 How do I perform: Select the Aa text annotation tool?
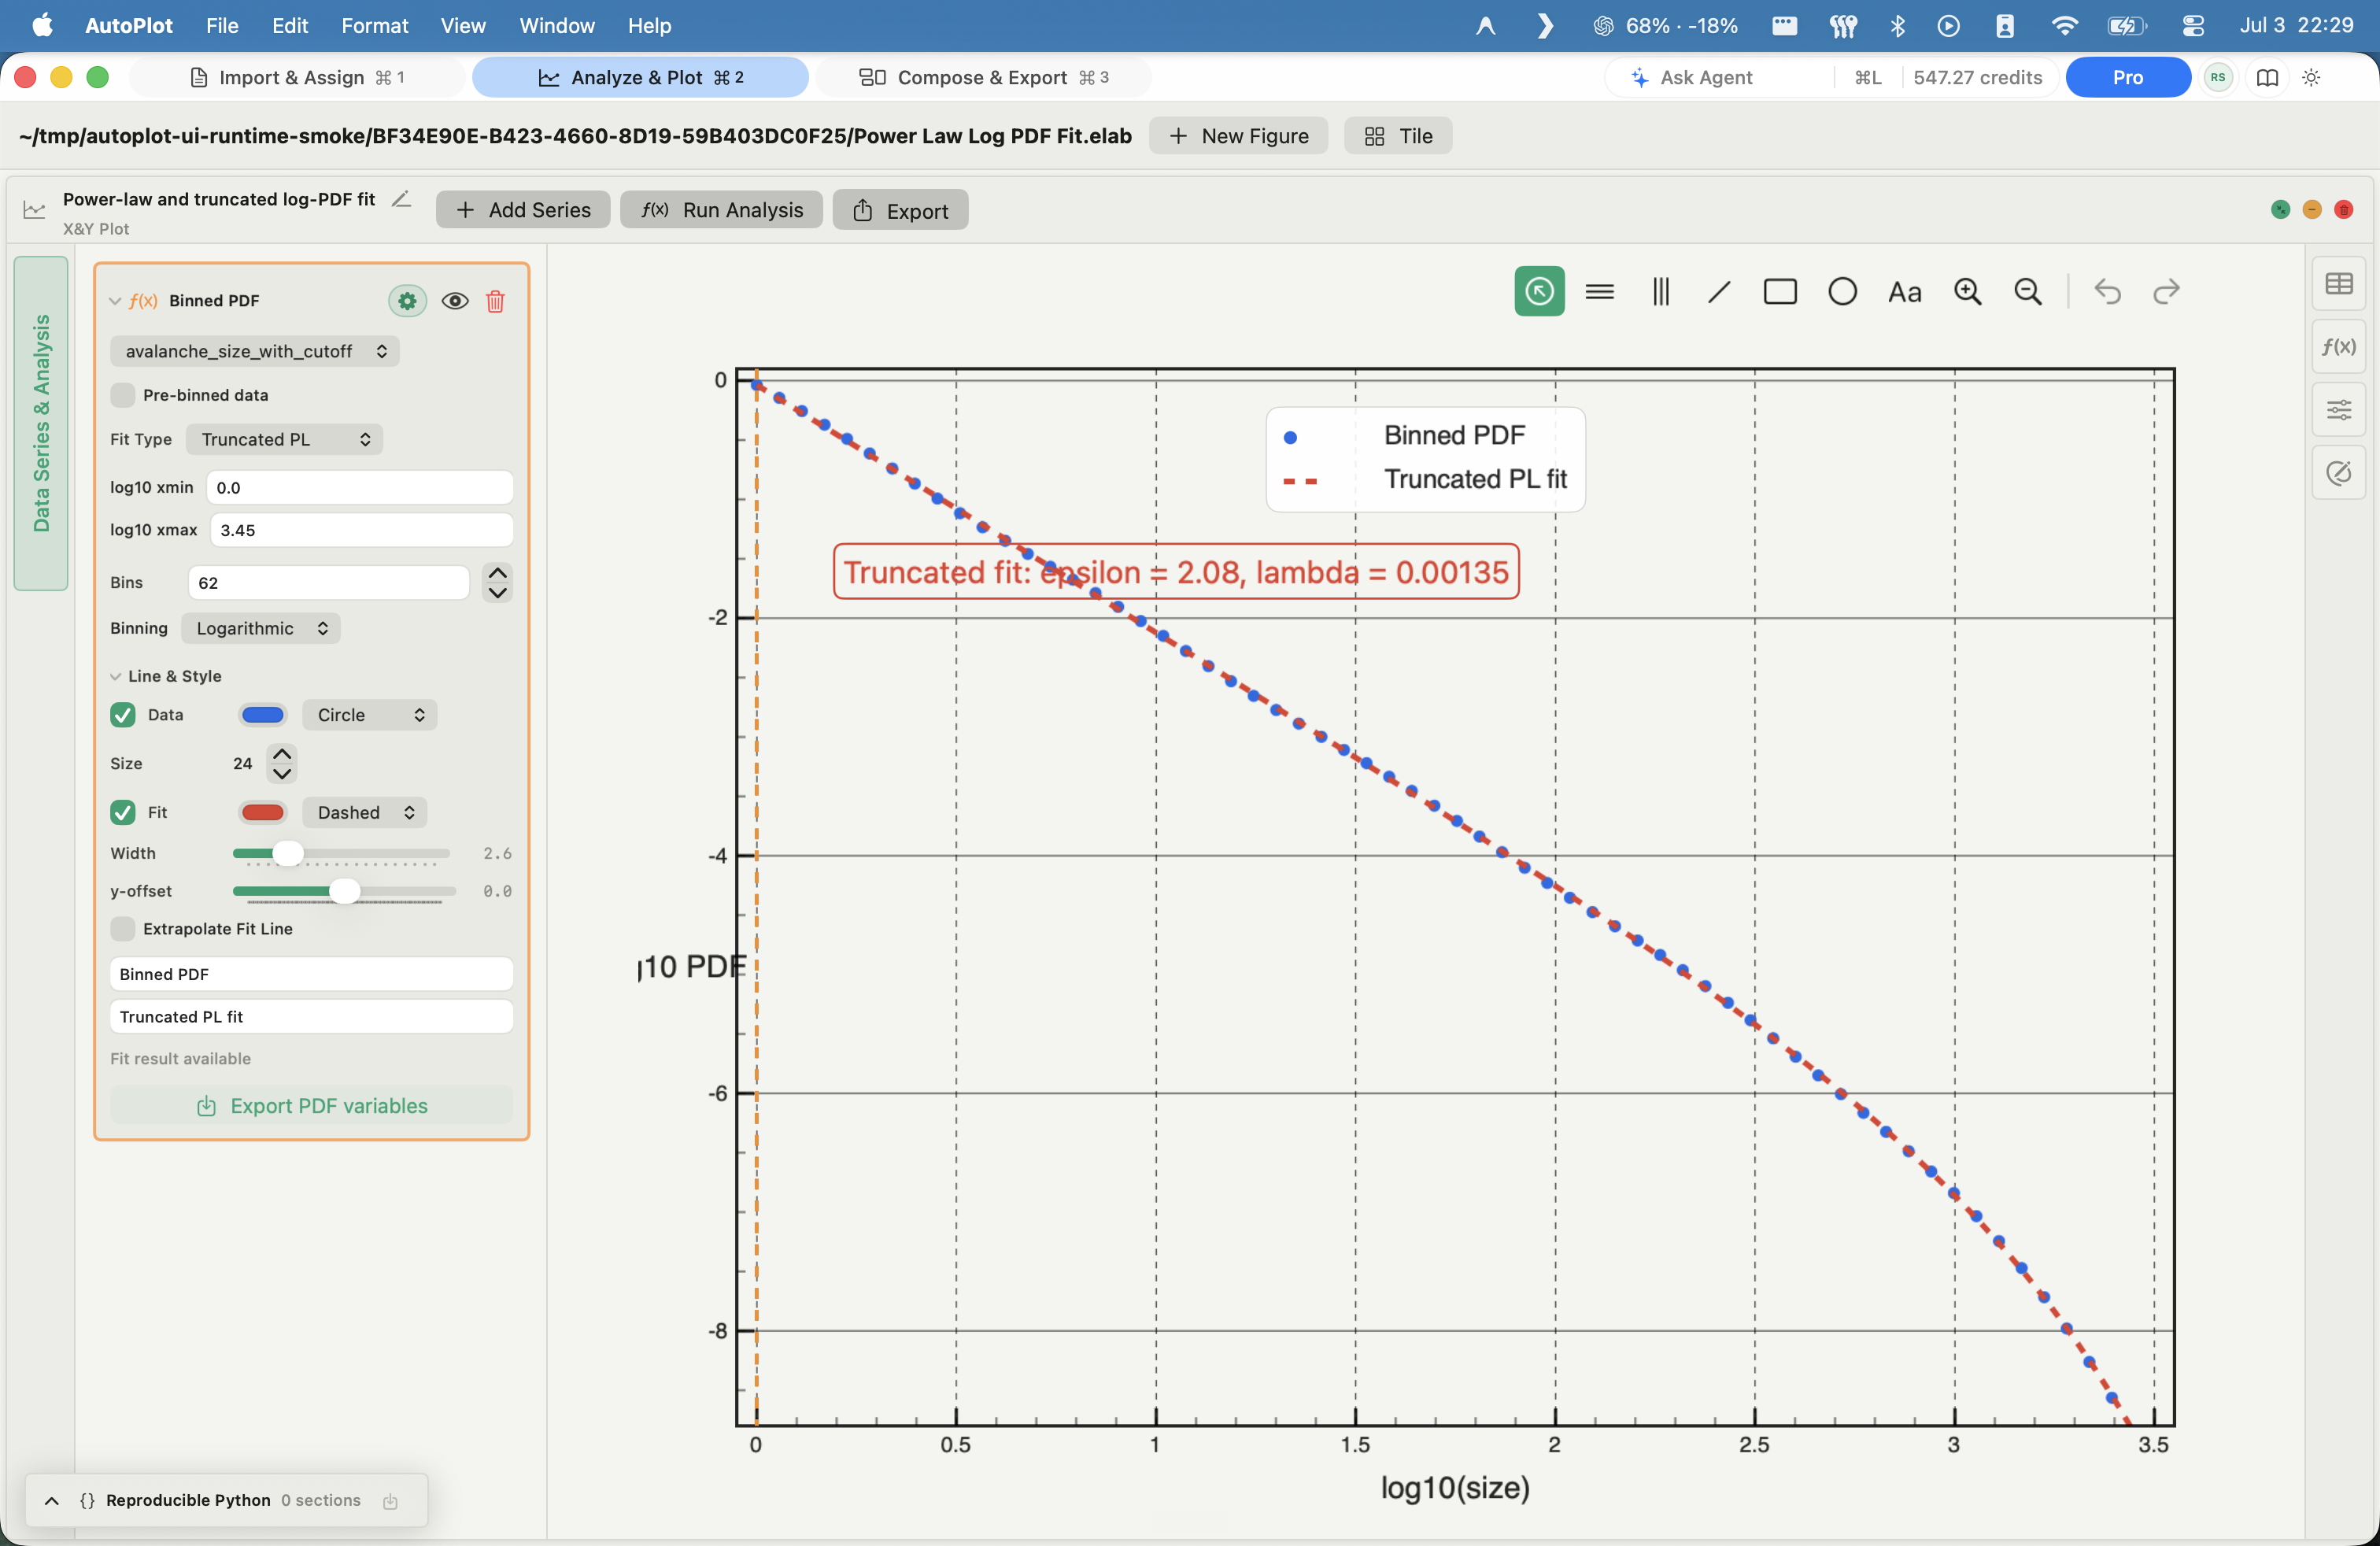[x=1904, y=292]
